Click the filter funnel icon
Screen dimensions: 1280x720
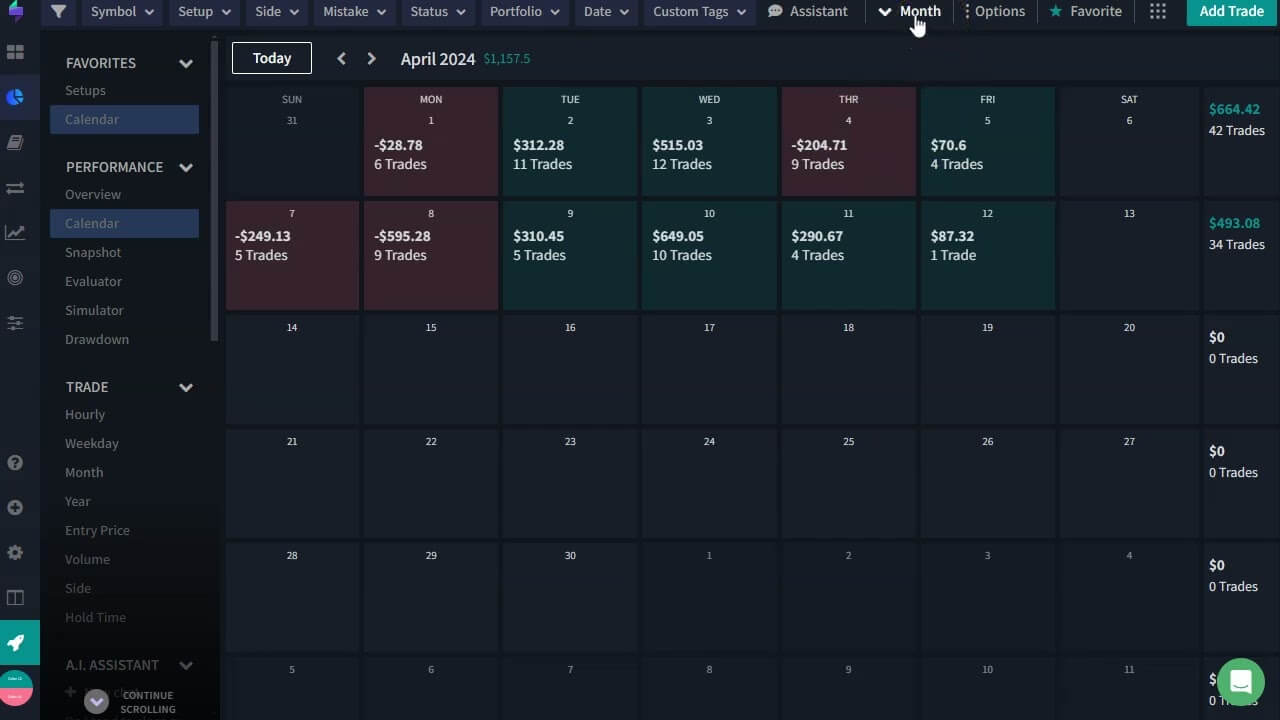tap(59, 12)
